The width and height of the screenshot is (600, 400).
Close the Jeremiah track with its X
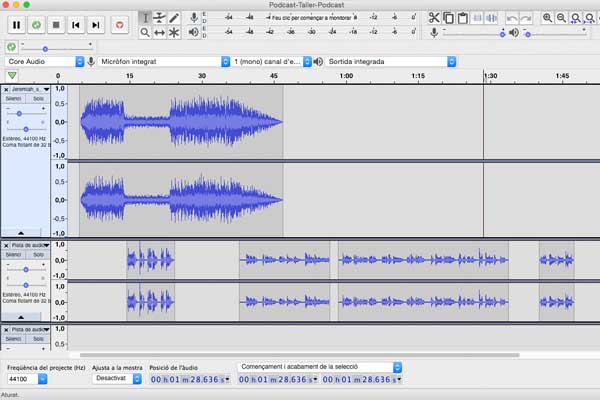[x=6, y=90]
